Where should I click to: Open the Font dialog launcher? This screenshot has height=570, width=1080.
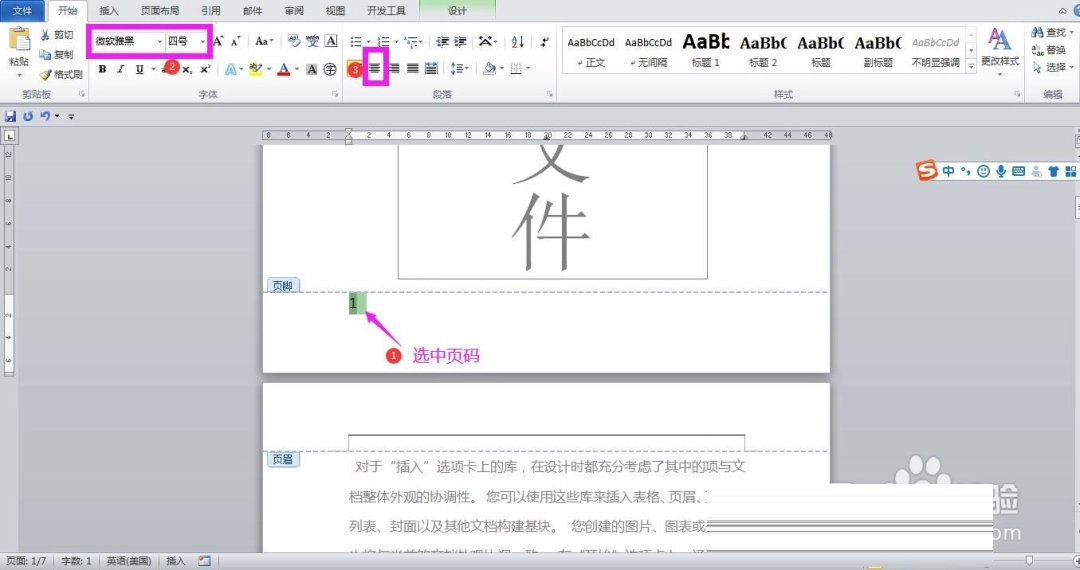[x=335, y=94]
